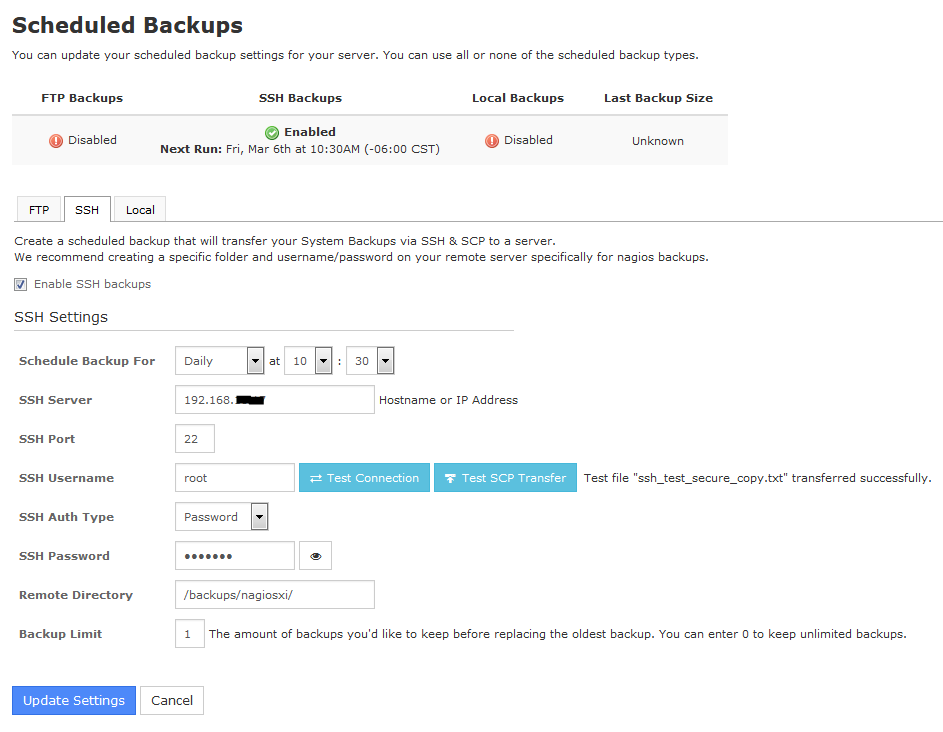
Task: Run the Test SCP Transfer button
Action: coord(505,478)
